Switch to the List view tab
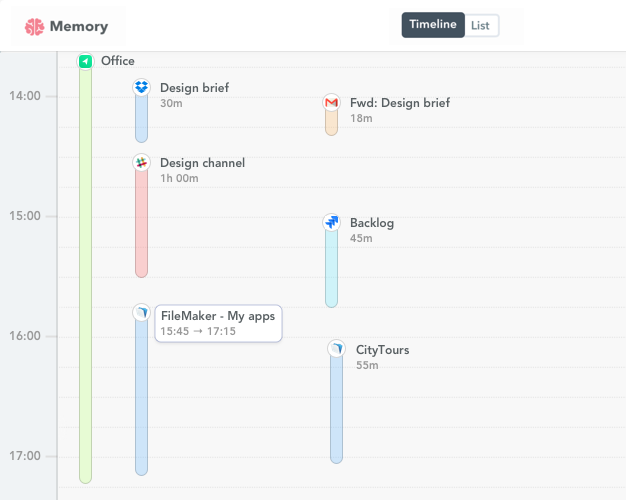Image resolution: width=626 pixels, height=500 pixels. pos(481,26)
